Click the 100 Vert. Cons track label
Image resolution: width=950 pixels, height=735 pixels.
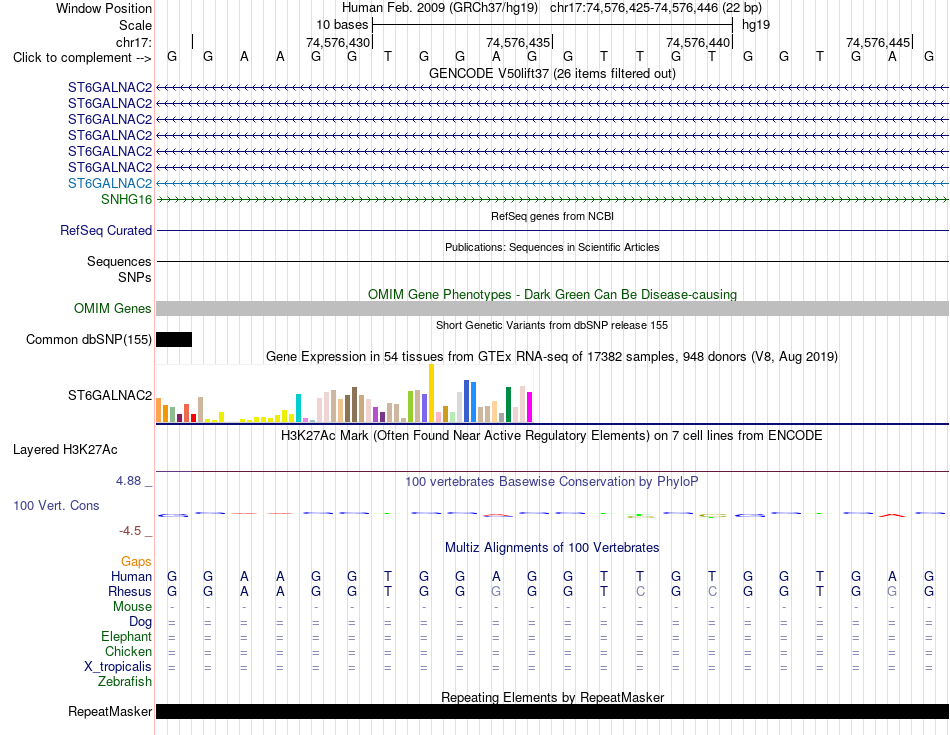(x=56, y=505)
